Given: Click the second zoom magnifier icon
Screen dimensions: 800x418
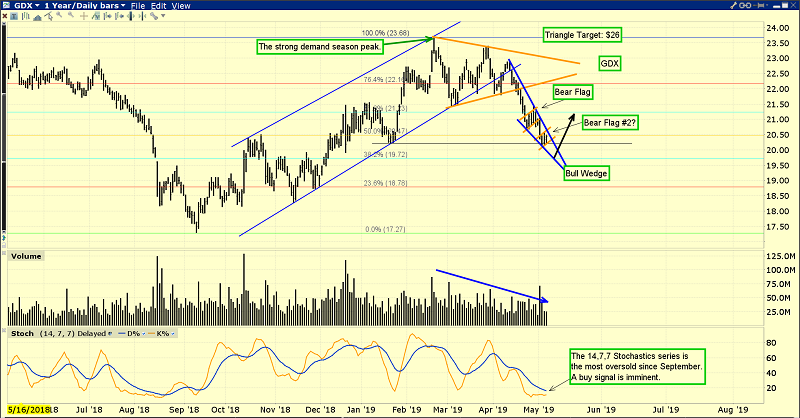Looking at the screenshot, I should 71,15.
